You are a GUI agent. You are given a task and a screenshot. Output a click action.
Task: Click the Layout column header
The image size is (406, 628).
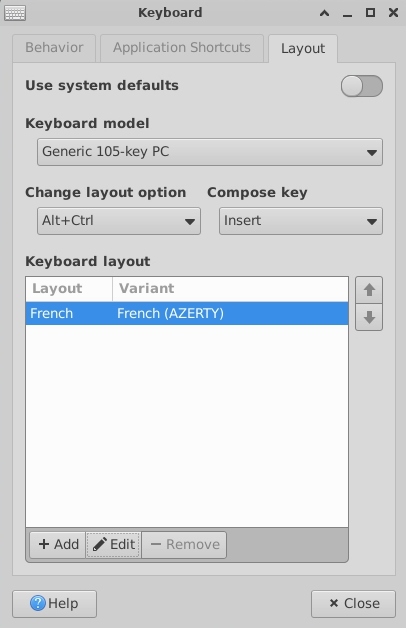(x=69, y=289)
